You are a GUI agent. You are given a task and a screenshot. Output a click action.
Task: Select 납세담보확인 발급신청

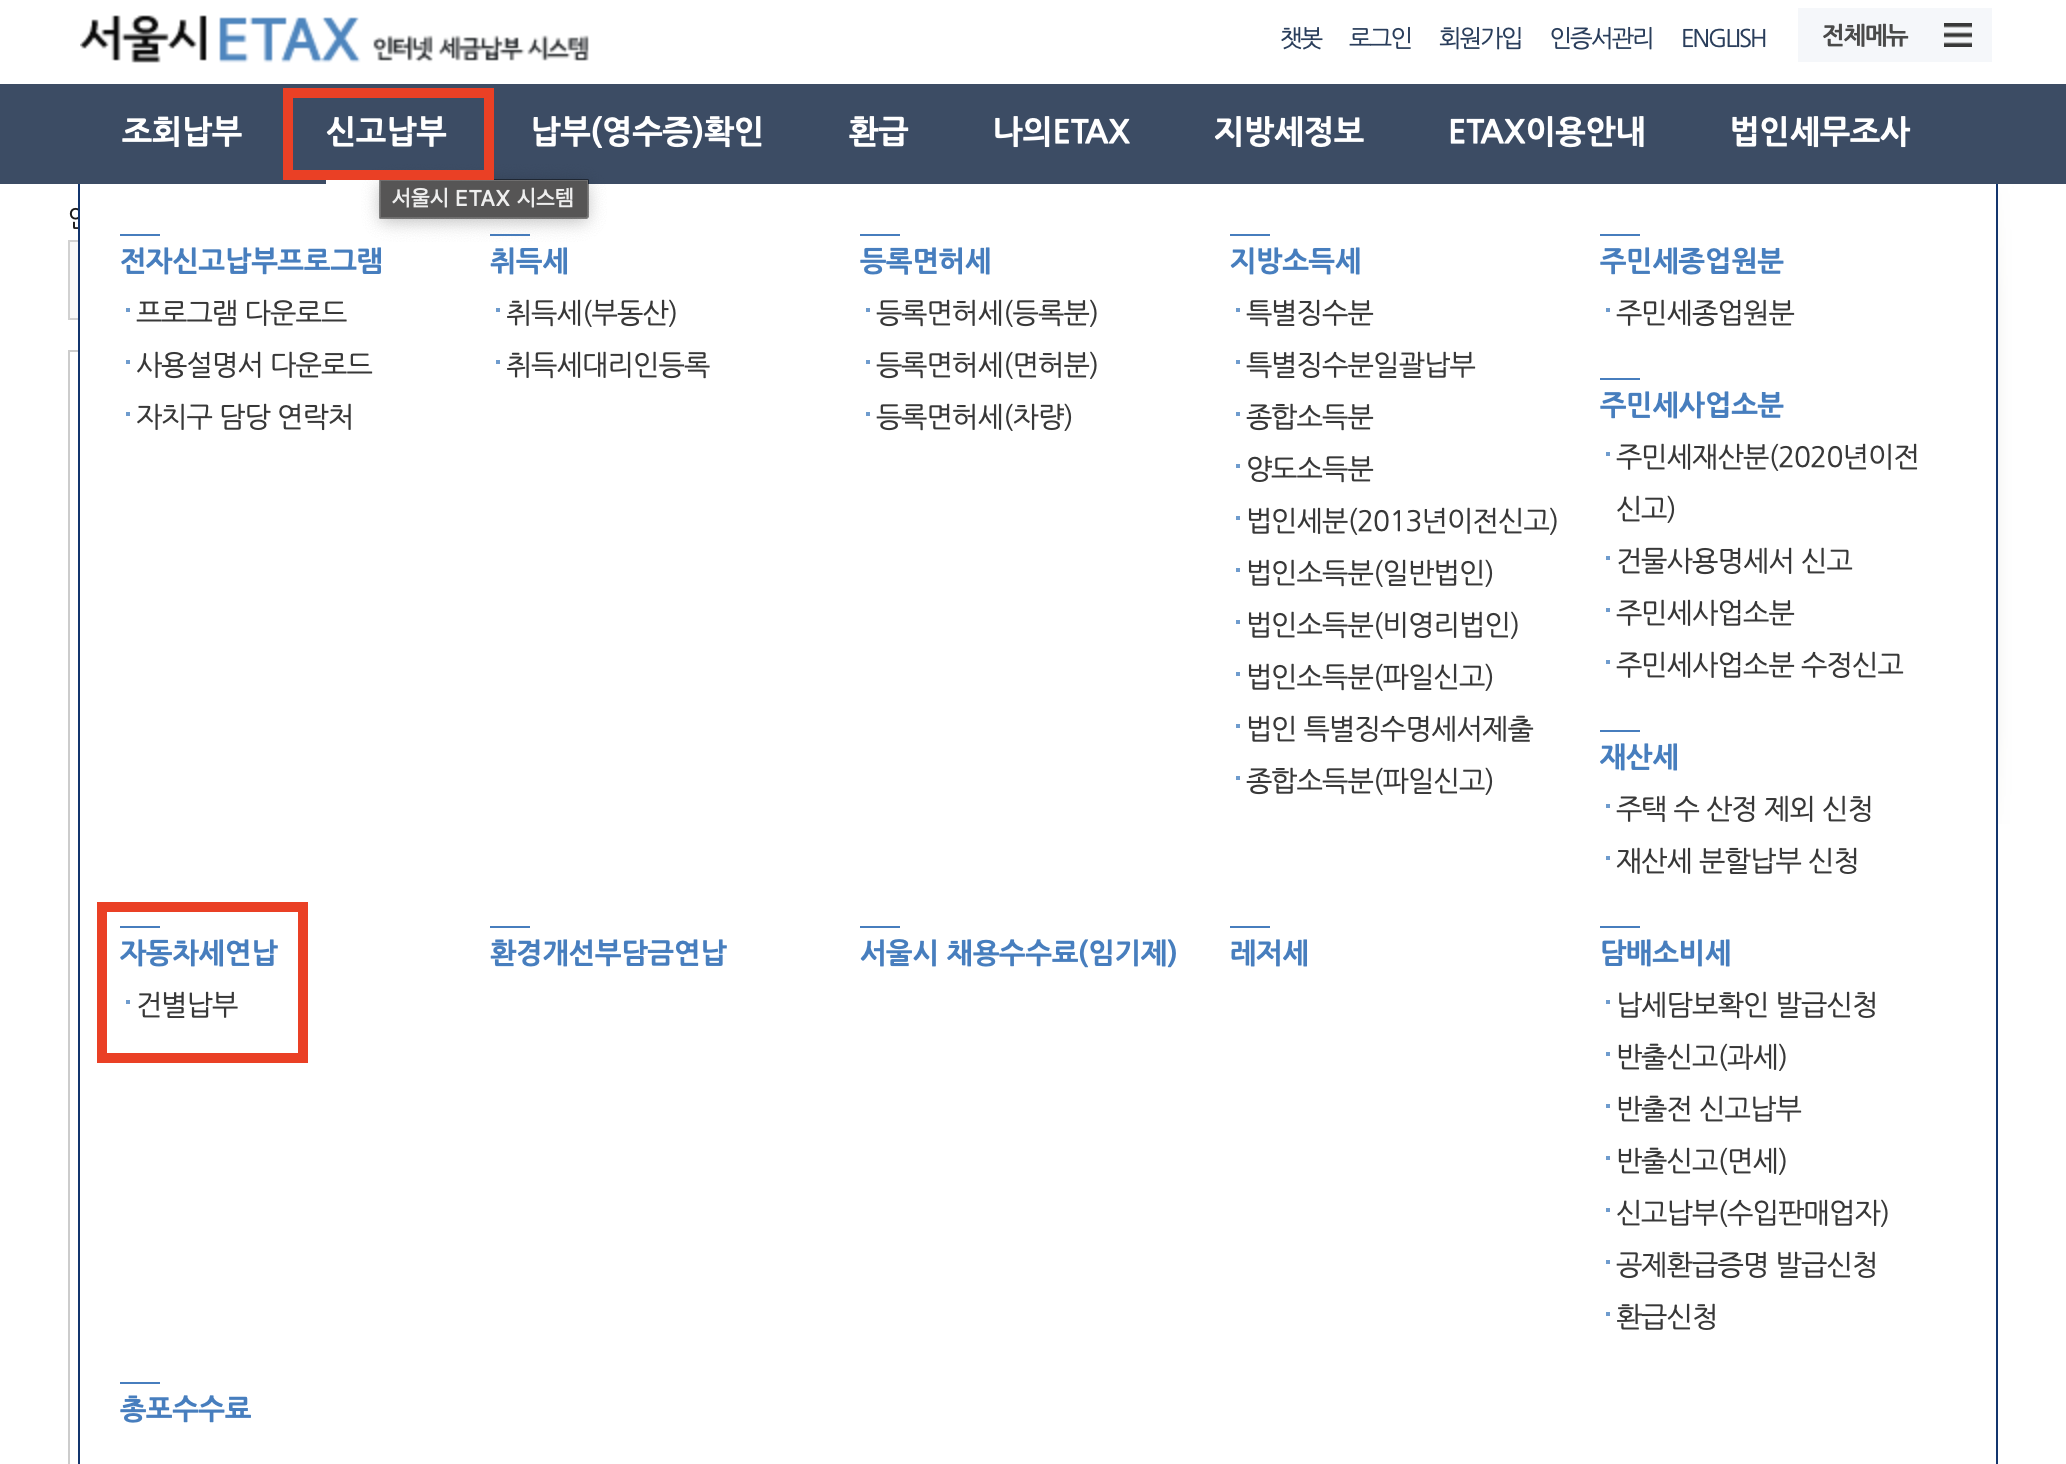[1747, 1004]
